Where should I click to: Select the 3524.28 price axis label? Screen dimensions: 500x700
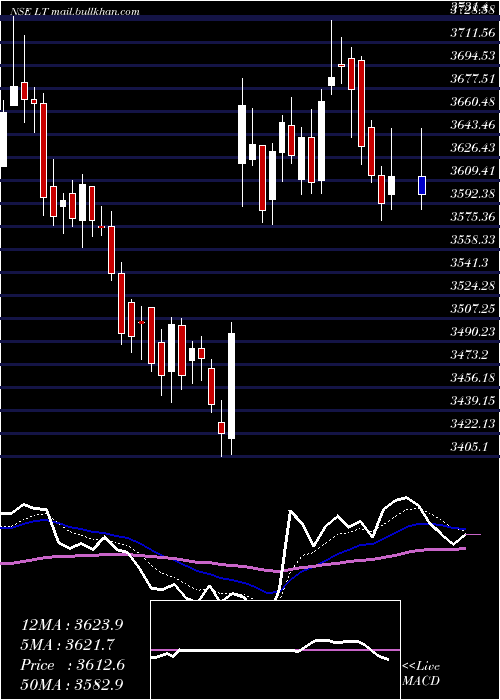473,286
